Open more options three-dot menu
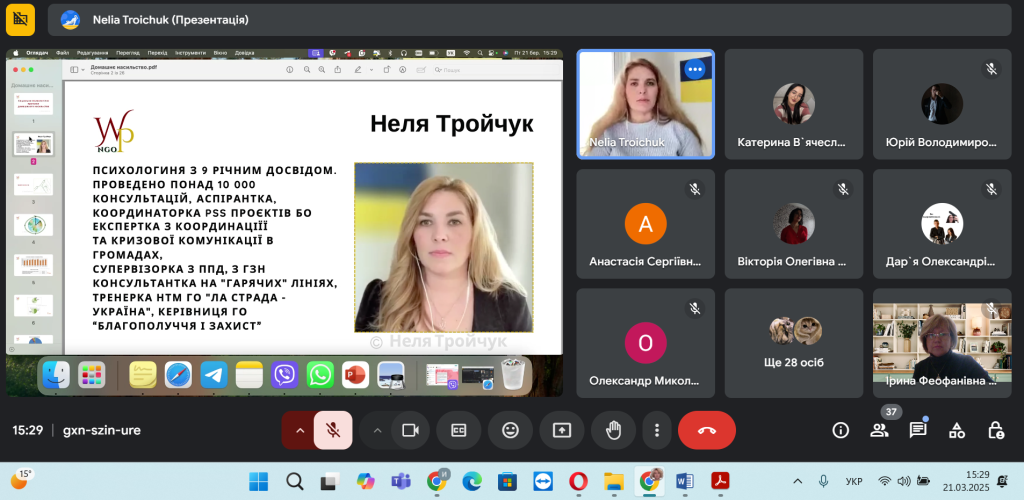Image resolution: width=1024 pixels, height=500 pixels. click(656, 430)
